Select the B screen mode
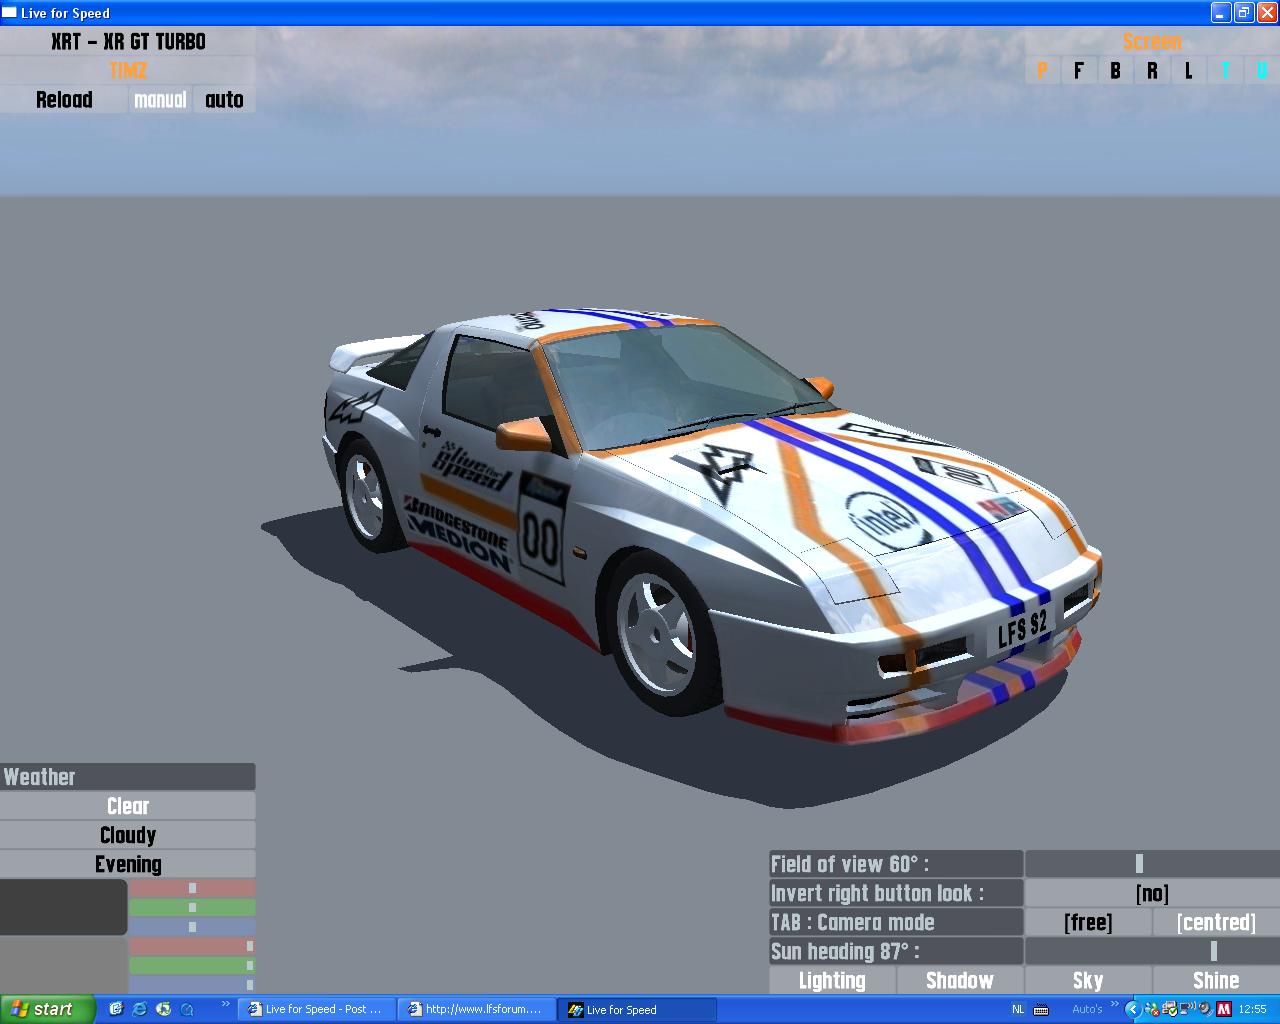The width and height of the screenshot is (1280, 1024). click(1115, 71)
